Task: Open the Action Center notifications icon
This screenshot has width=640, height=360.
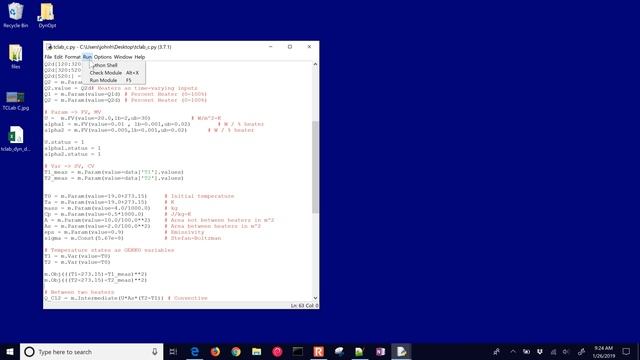Action: [627, 351]
